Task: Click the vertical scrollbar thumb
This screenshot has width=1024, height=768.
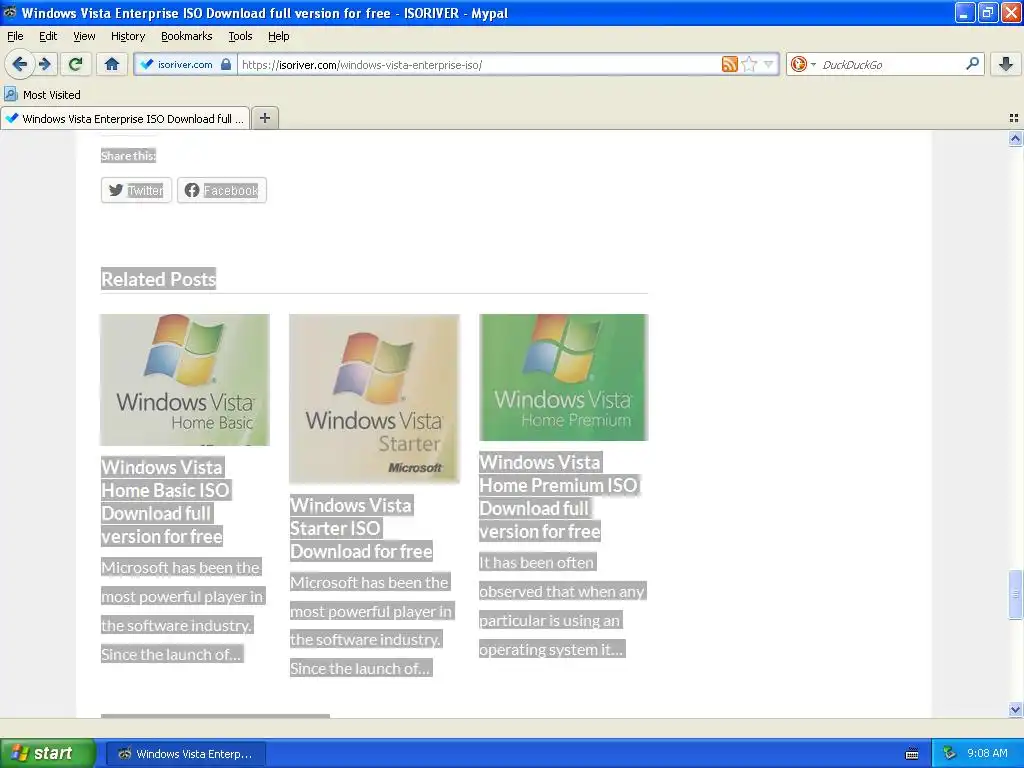Action: pyautogui.click(x=1015, y=594)
